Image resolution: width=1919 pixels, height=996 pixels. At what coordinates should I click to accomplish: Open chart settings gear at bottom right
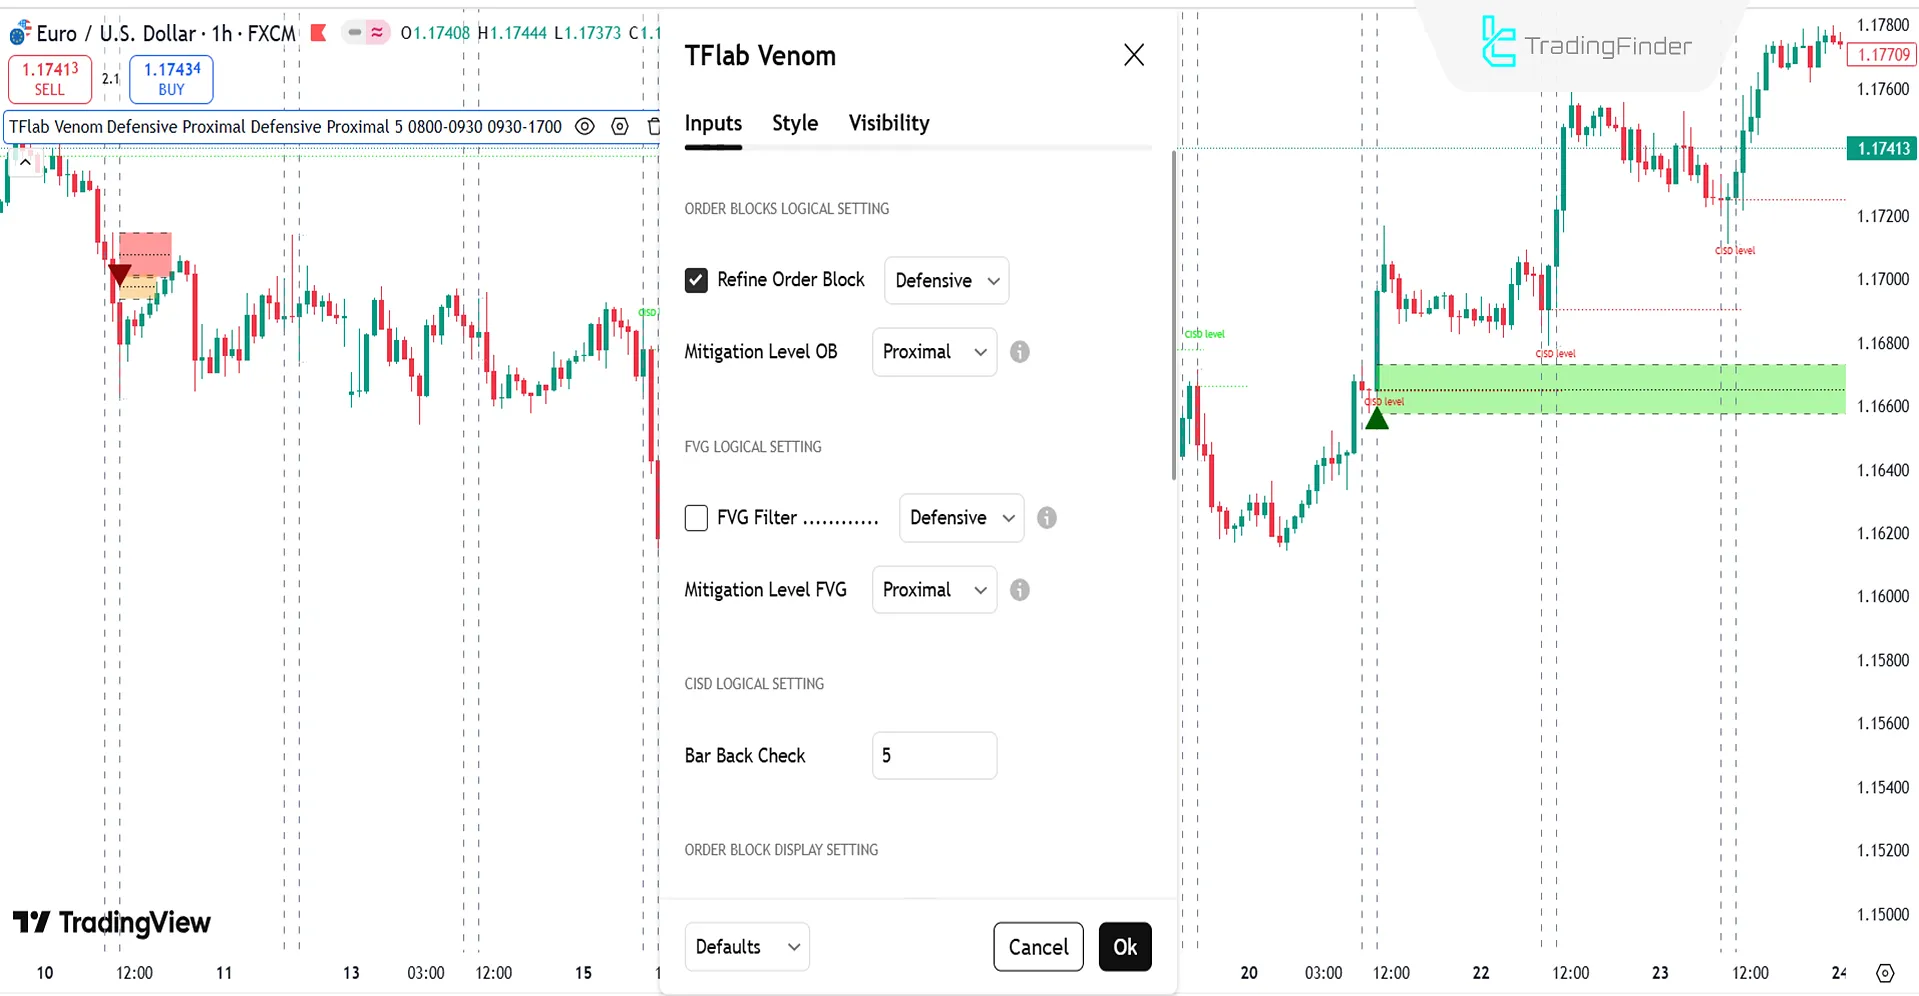point(1884,972)
